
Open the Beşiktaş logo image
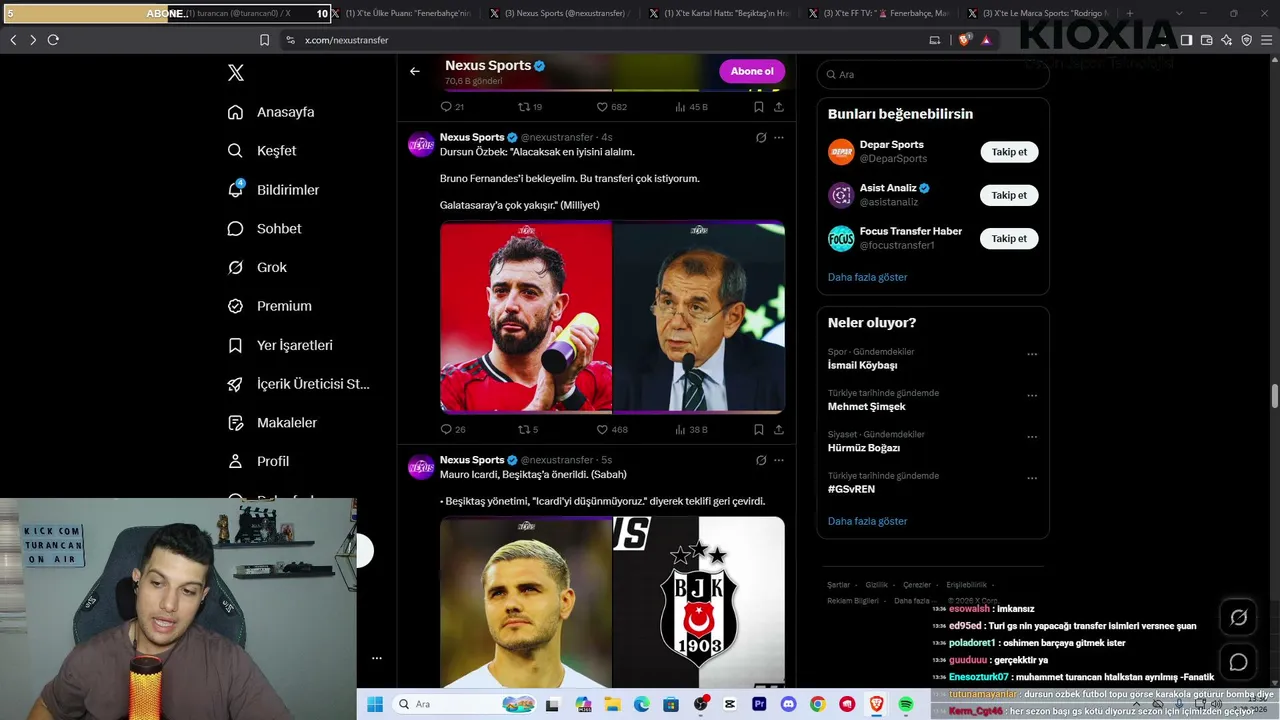point(699,602)
